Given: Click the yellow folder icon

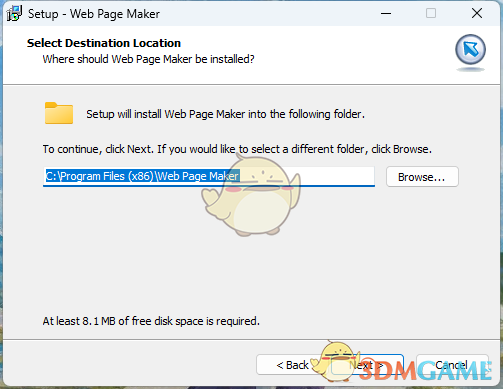Looking at the screenshot, I should 59,113.
